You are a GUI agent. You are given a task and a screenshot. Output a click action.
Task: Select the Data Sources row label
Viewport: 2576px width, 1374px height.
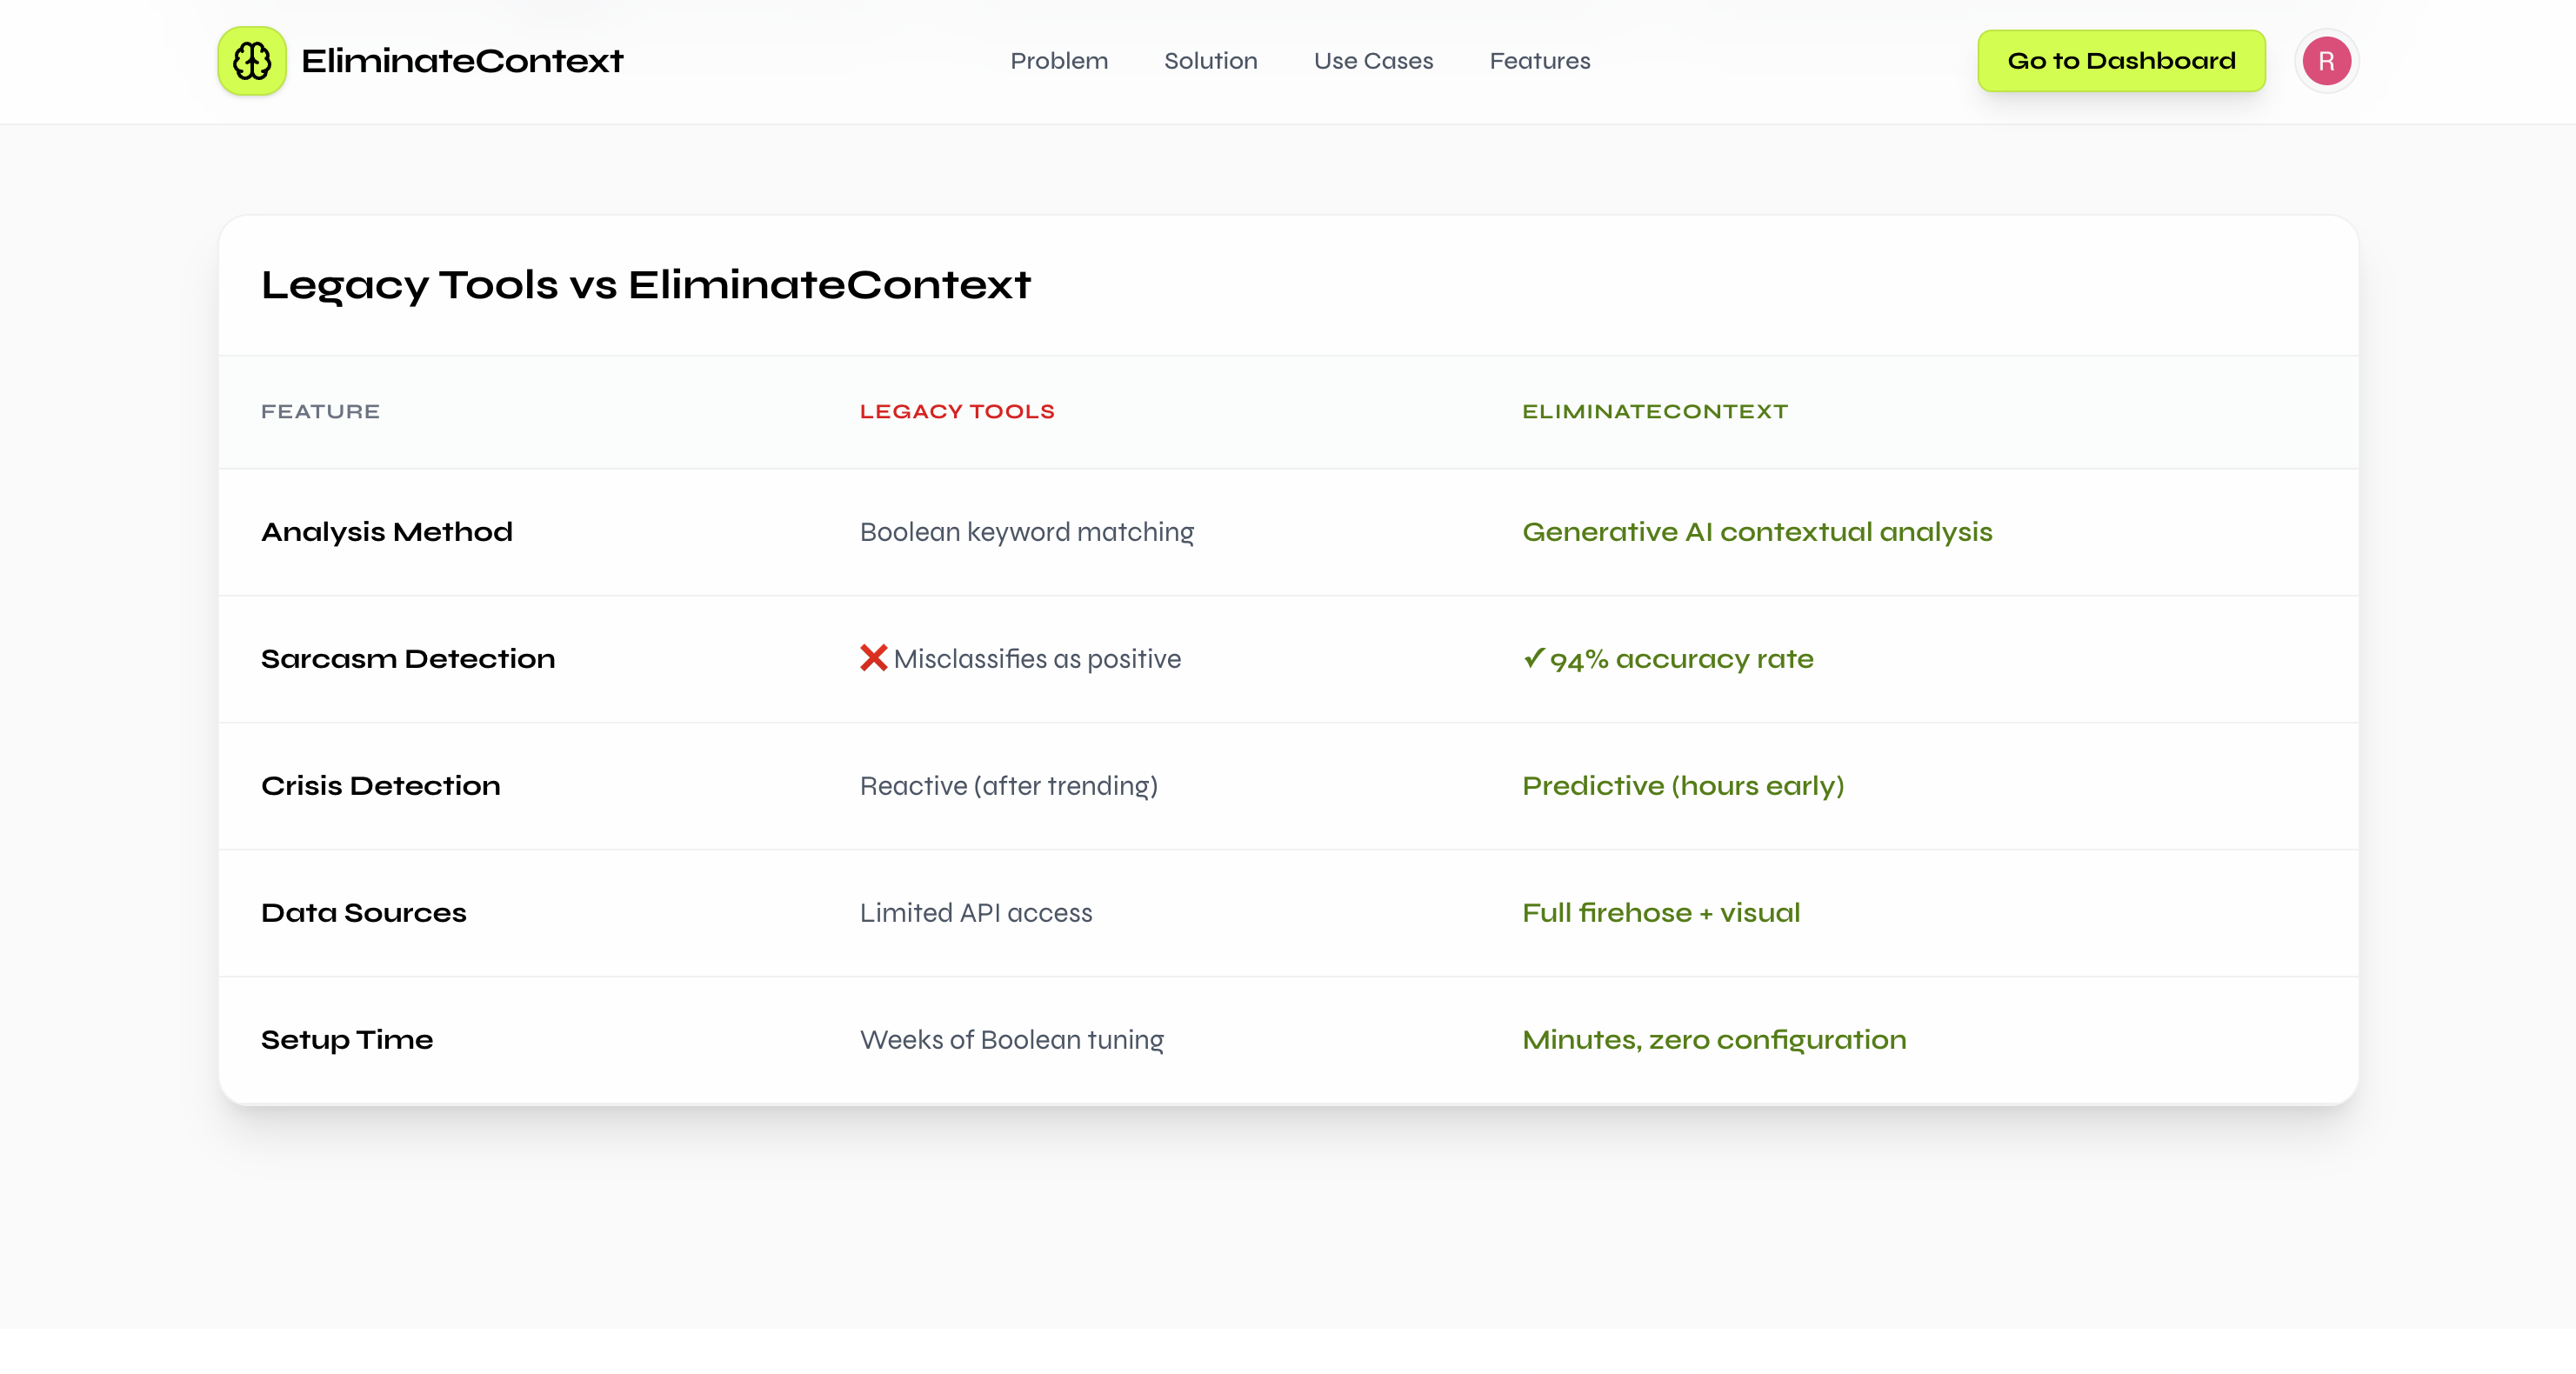[364, 912]
